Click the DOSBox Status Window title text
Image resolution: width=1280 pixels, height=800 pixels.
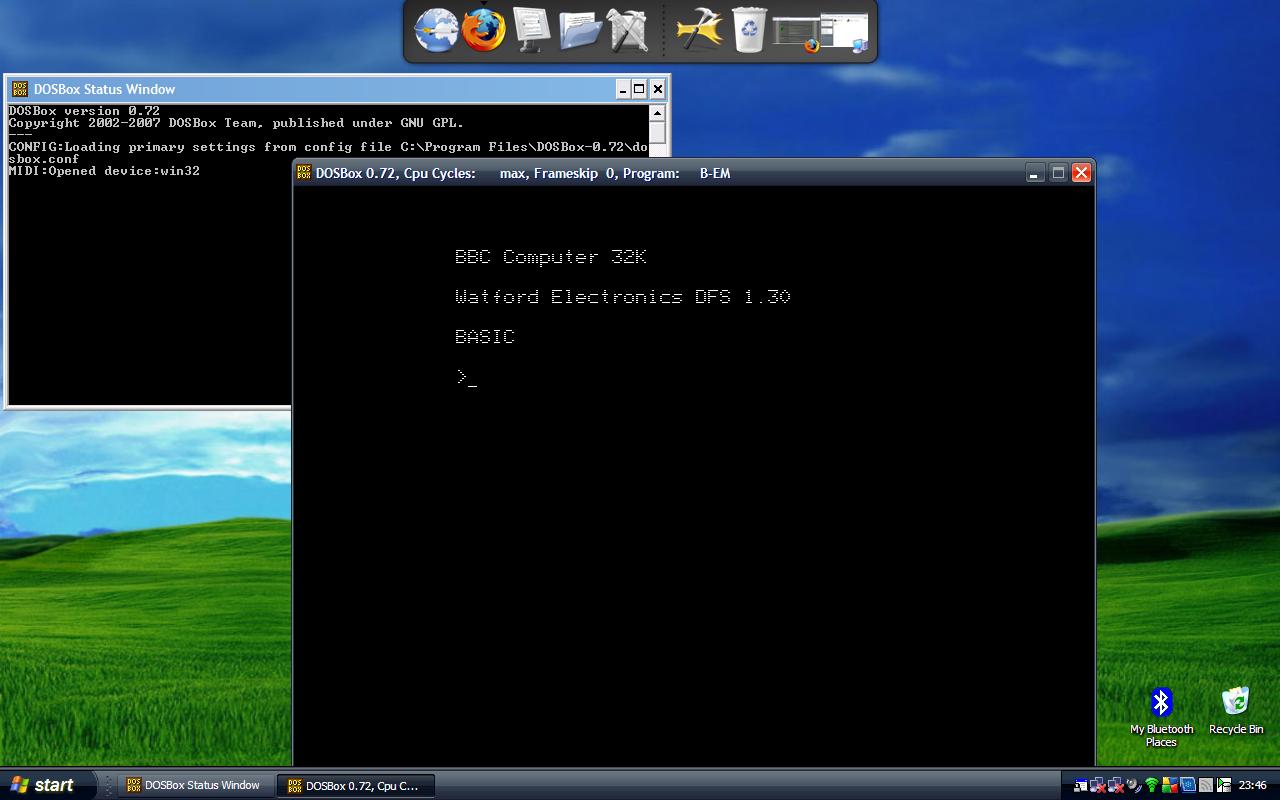point(104,89)
